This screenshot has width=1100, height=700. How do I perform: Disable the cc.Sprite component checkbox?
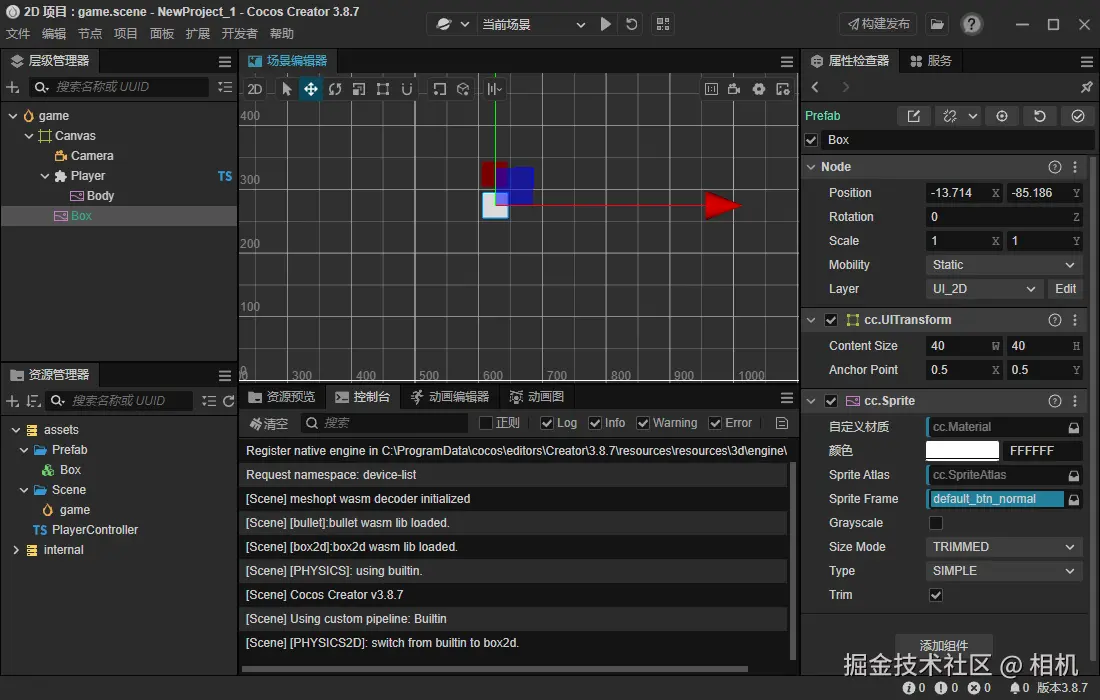(831, 401)
